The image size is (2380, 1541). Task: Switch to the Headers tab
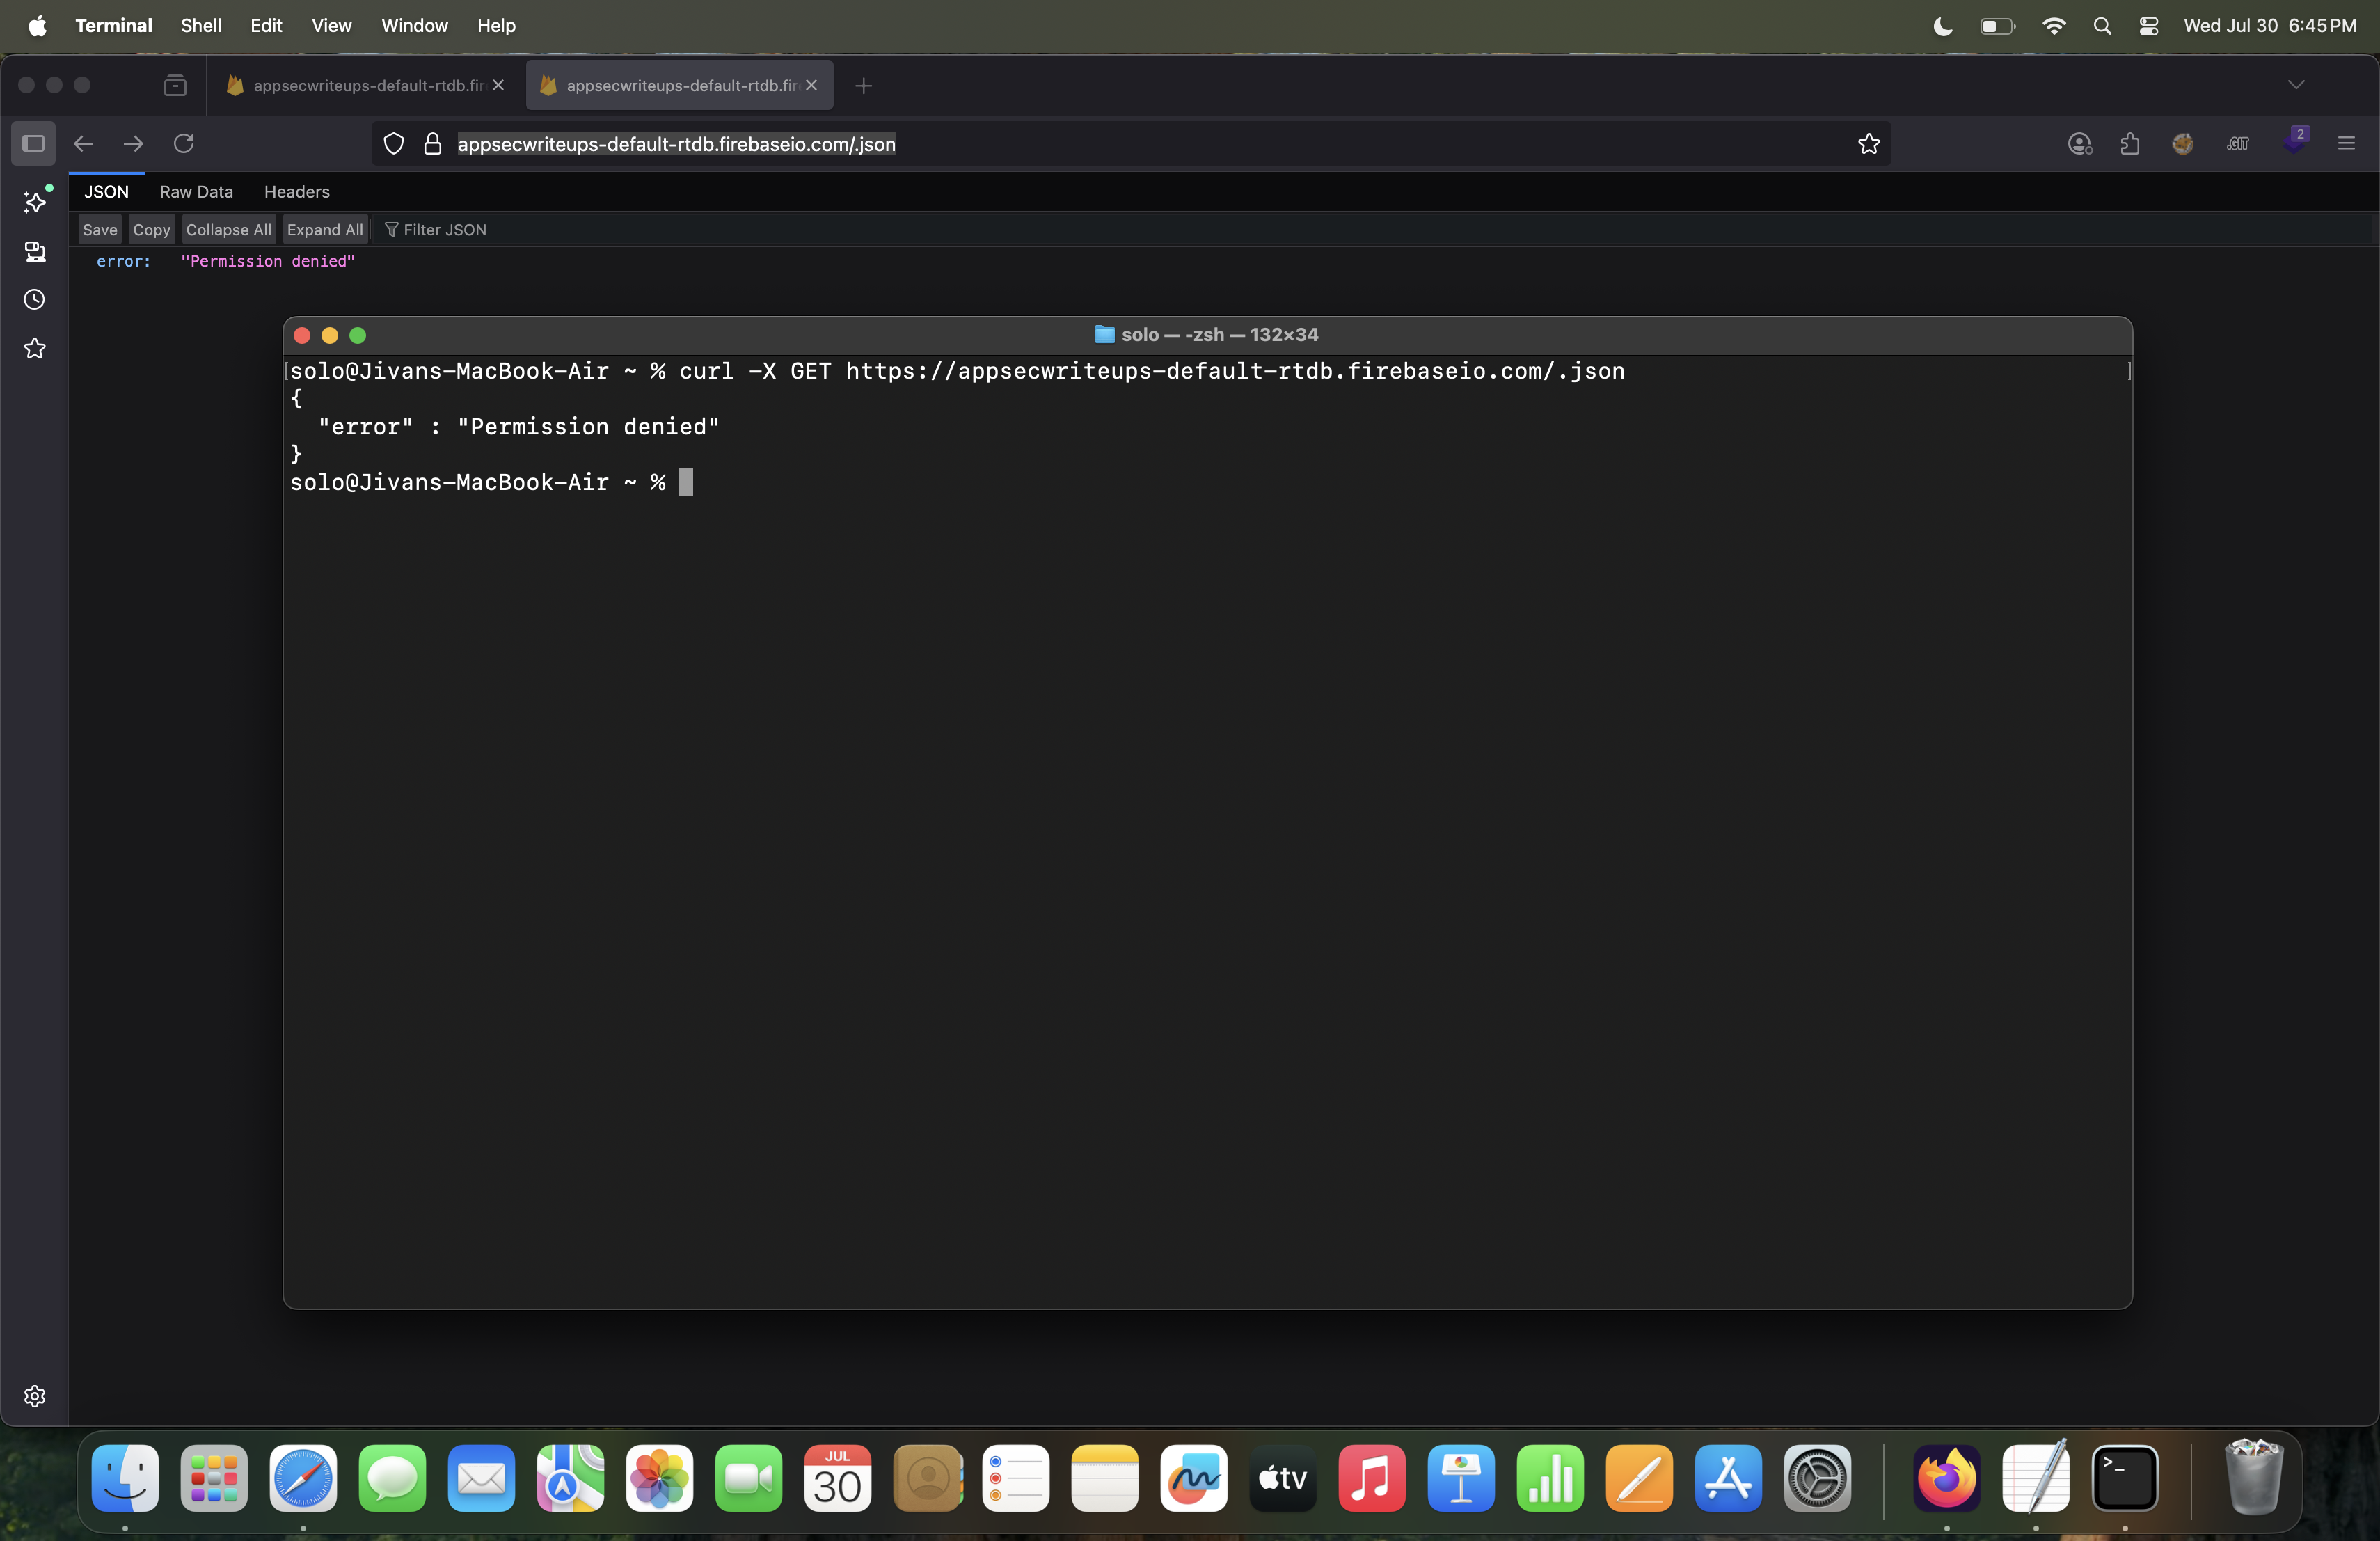296,192
